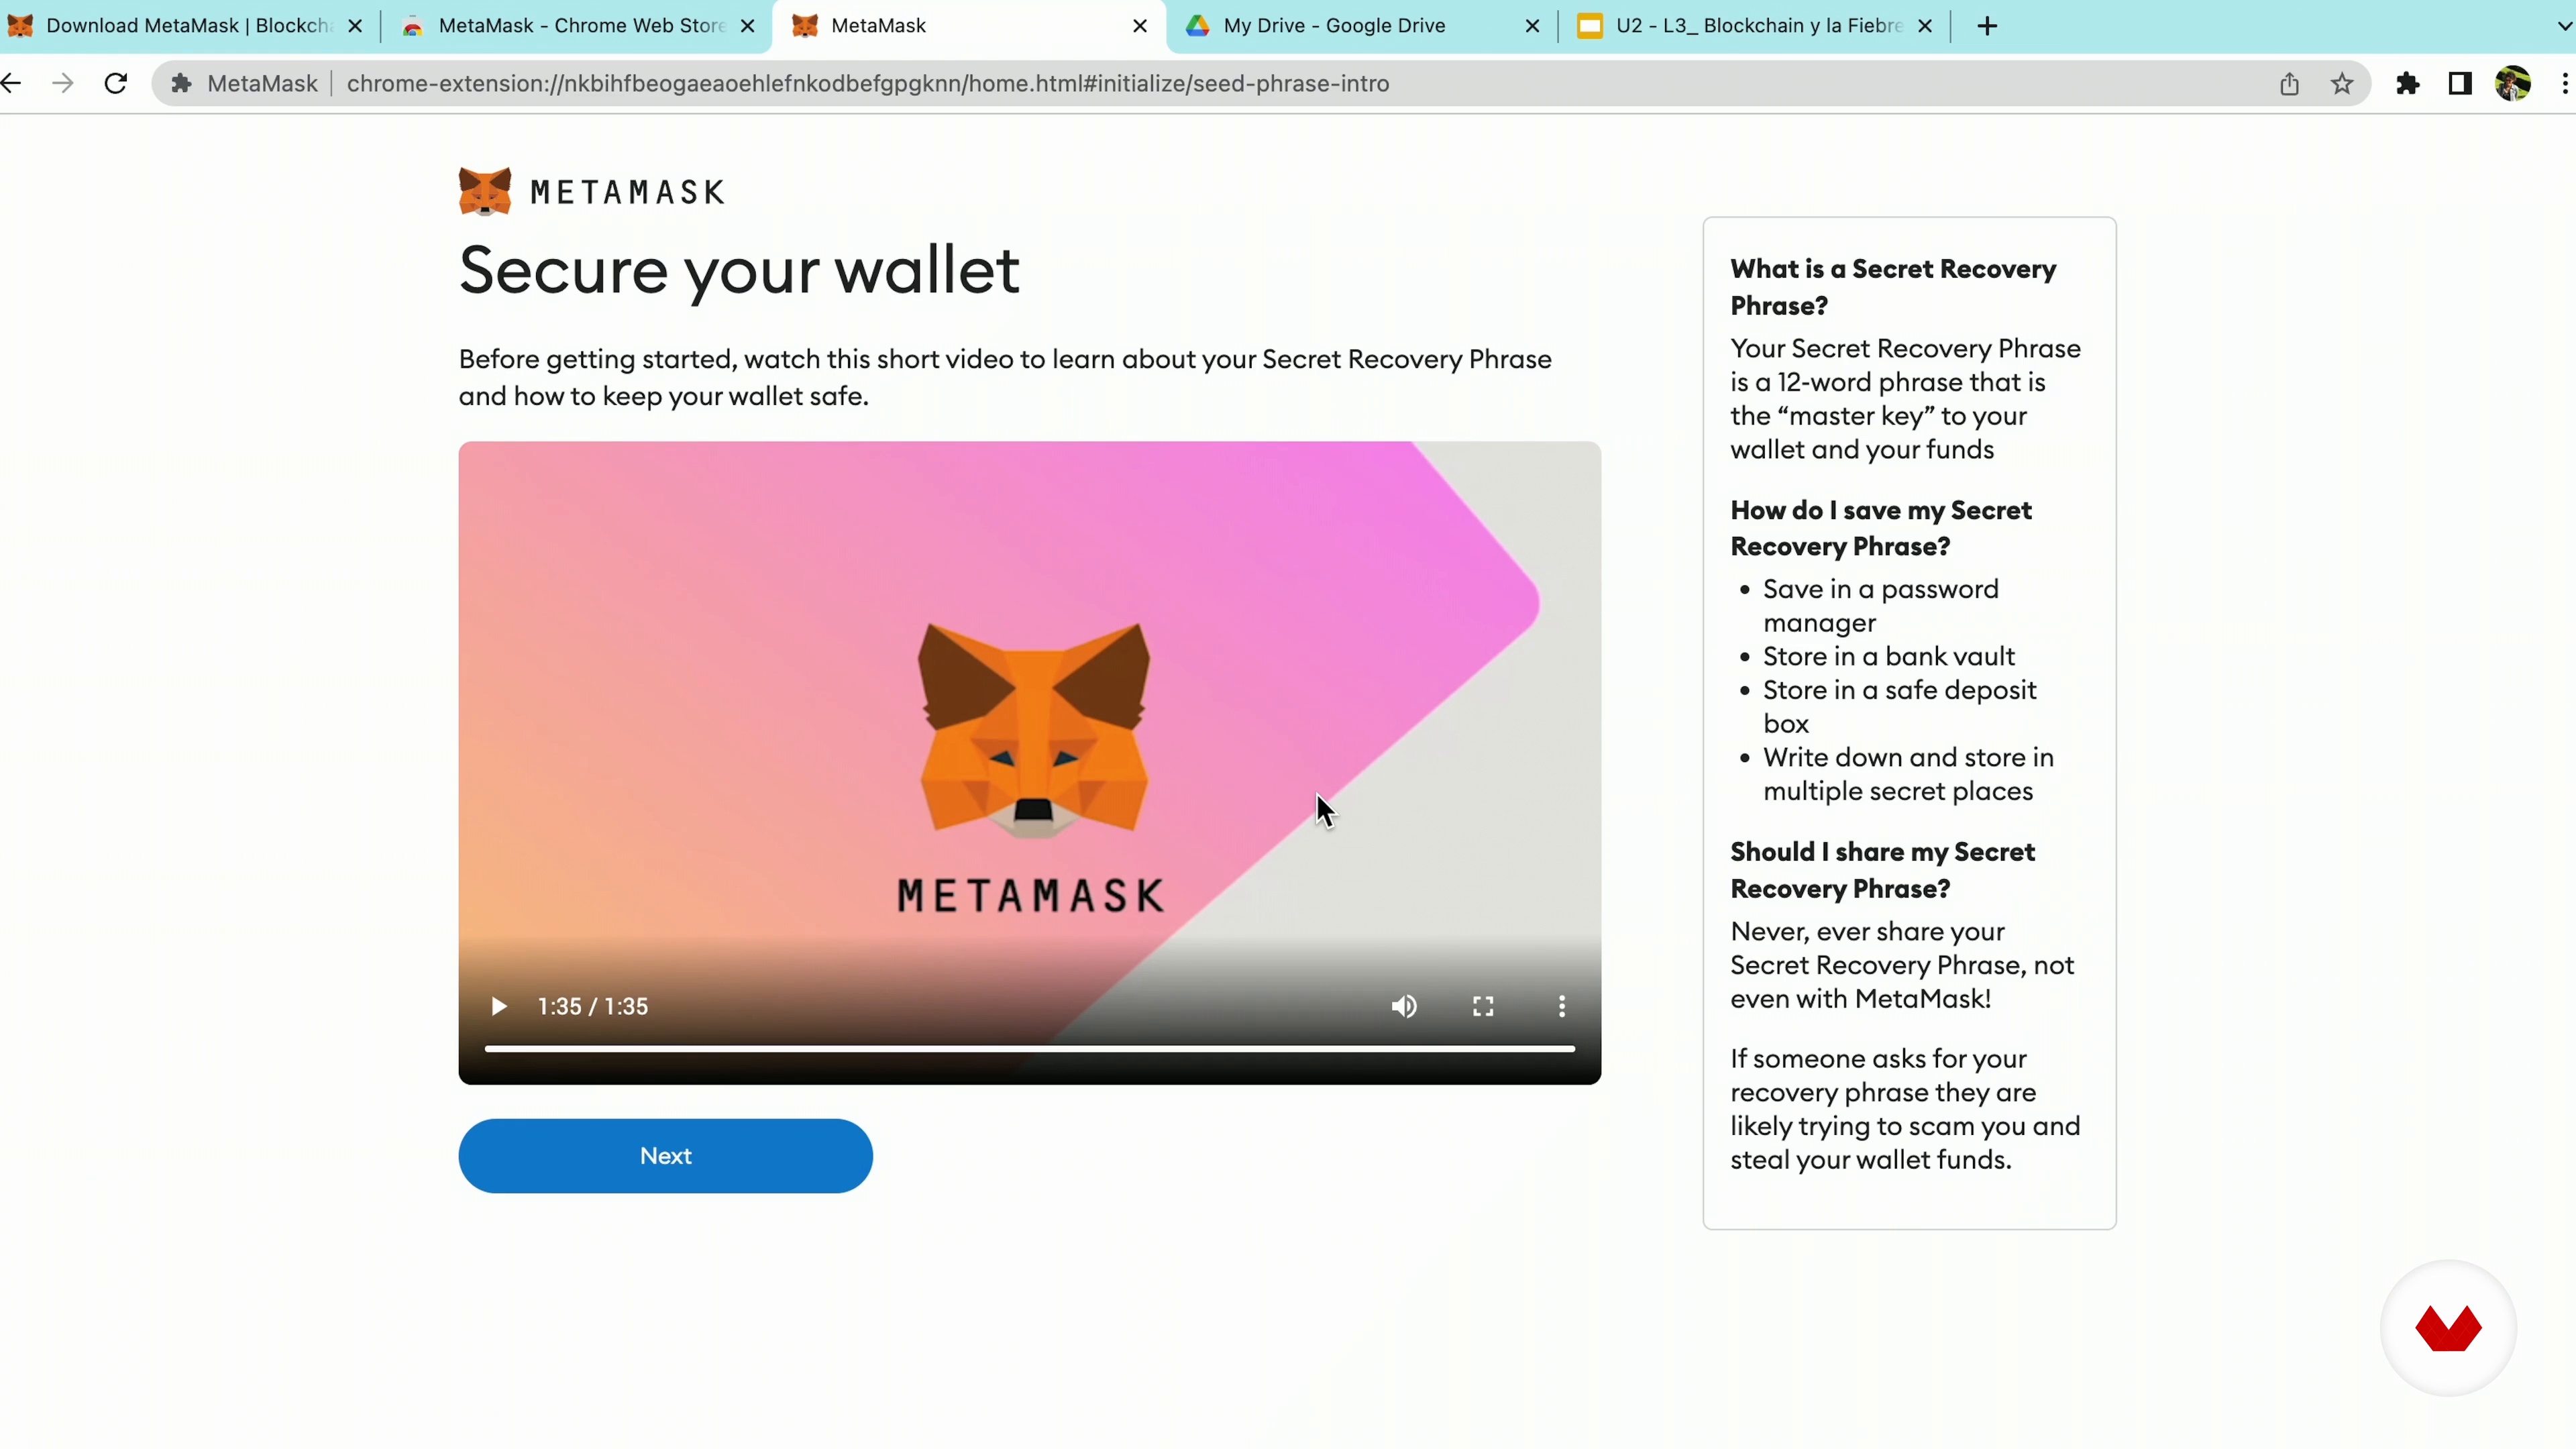2576x1449 pixels.
Task: Close the Chrome Web Store tab
Action: (747, 26)
